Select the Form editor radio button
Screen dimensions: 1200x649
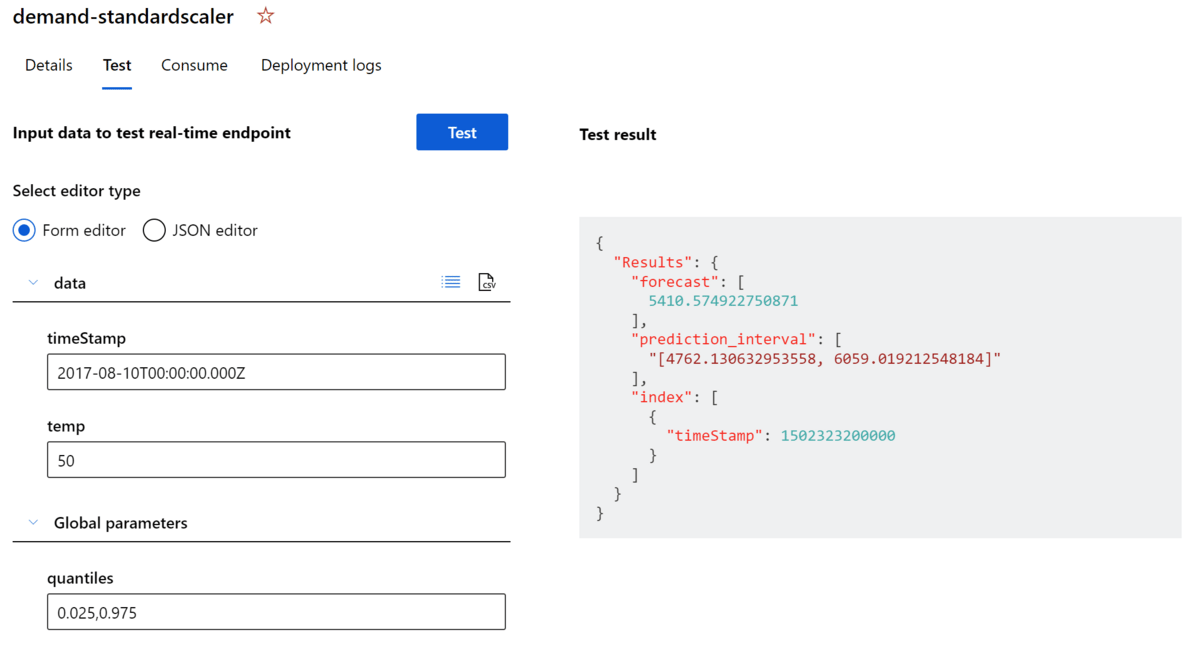coord(24,230)
